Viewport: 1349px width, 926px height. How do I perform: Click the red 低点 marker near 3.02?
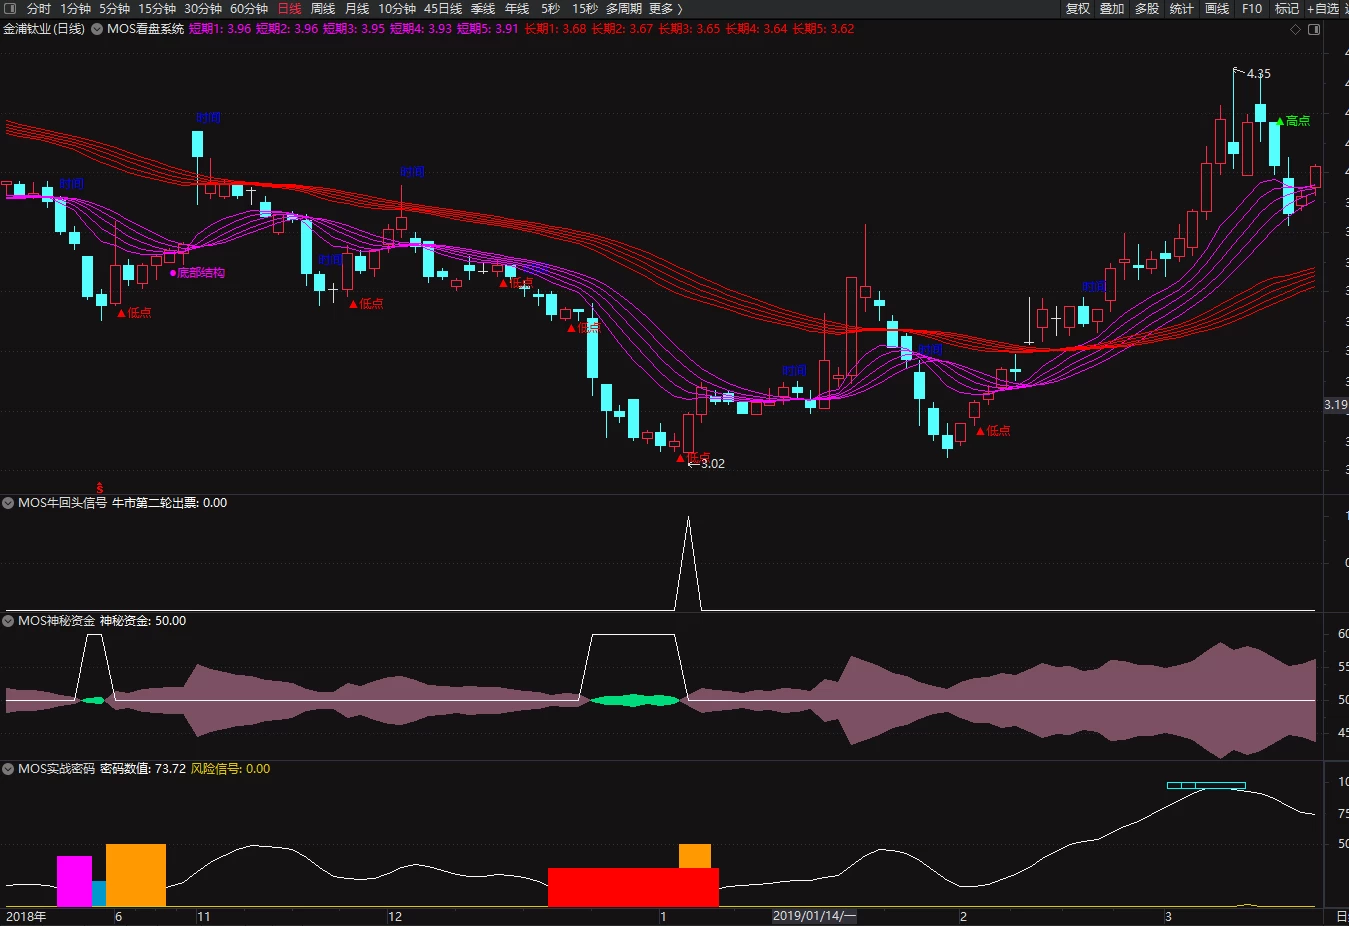point(693,457)
